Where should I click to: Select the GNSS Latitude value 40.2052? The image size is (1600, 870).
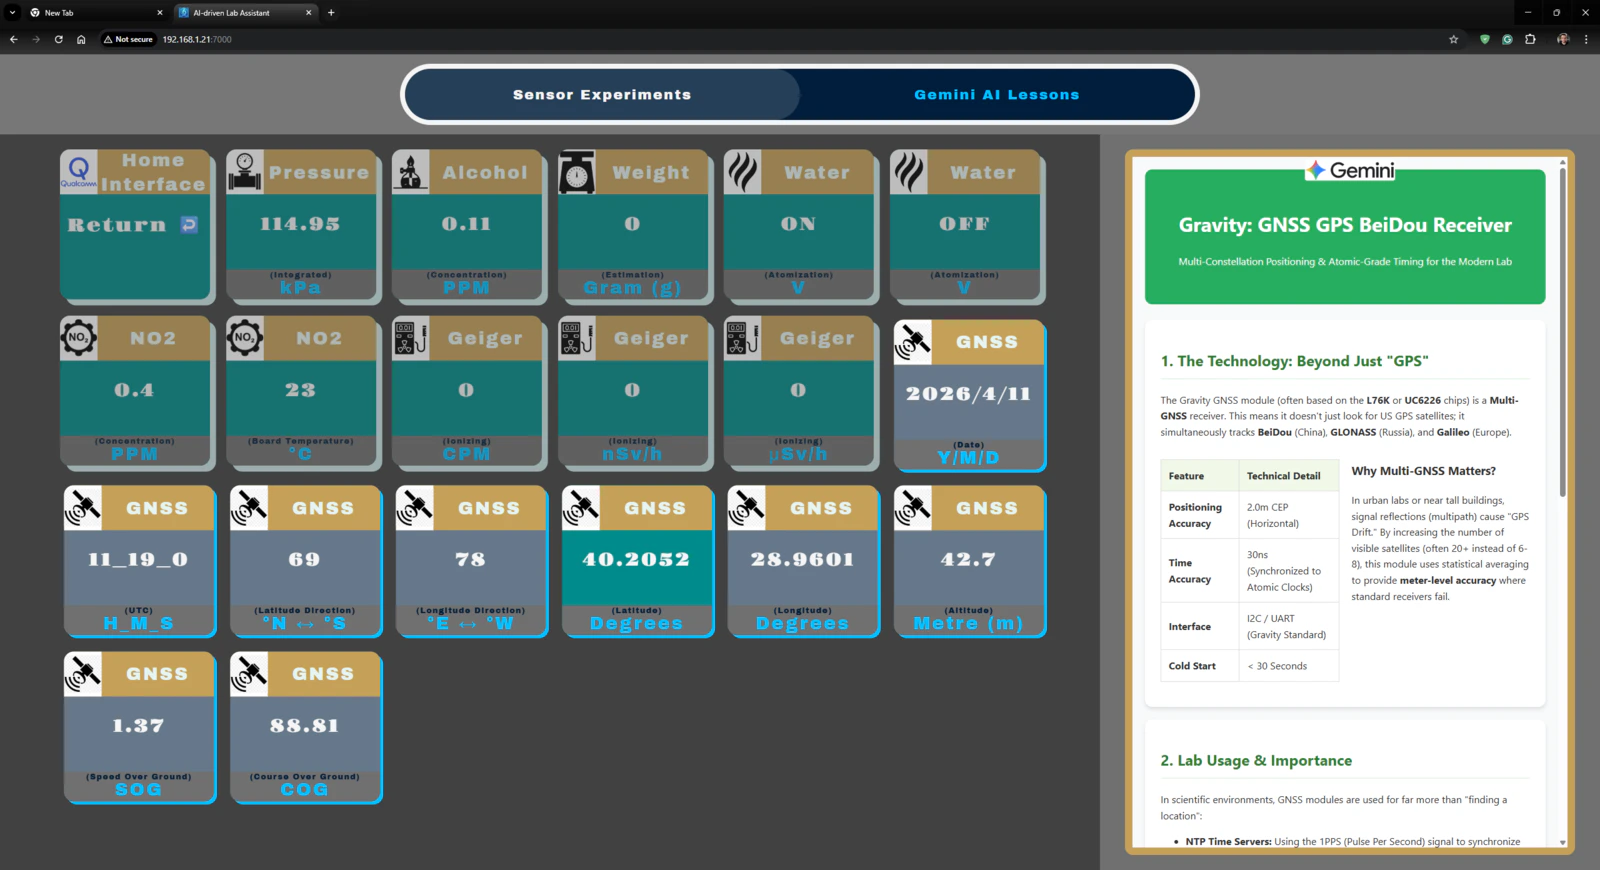pyautogui.click(x=636, y=560)
